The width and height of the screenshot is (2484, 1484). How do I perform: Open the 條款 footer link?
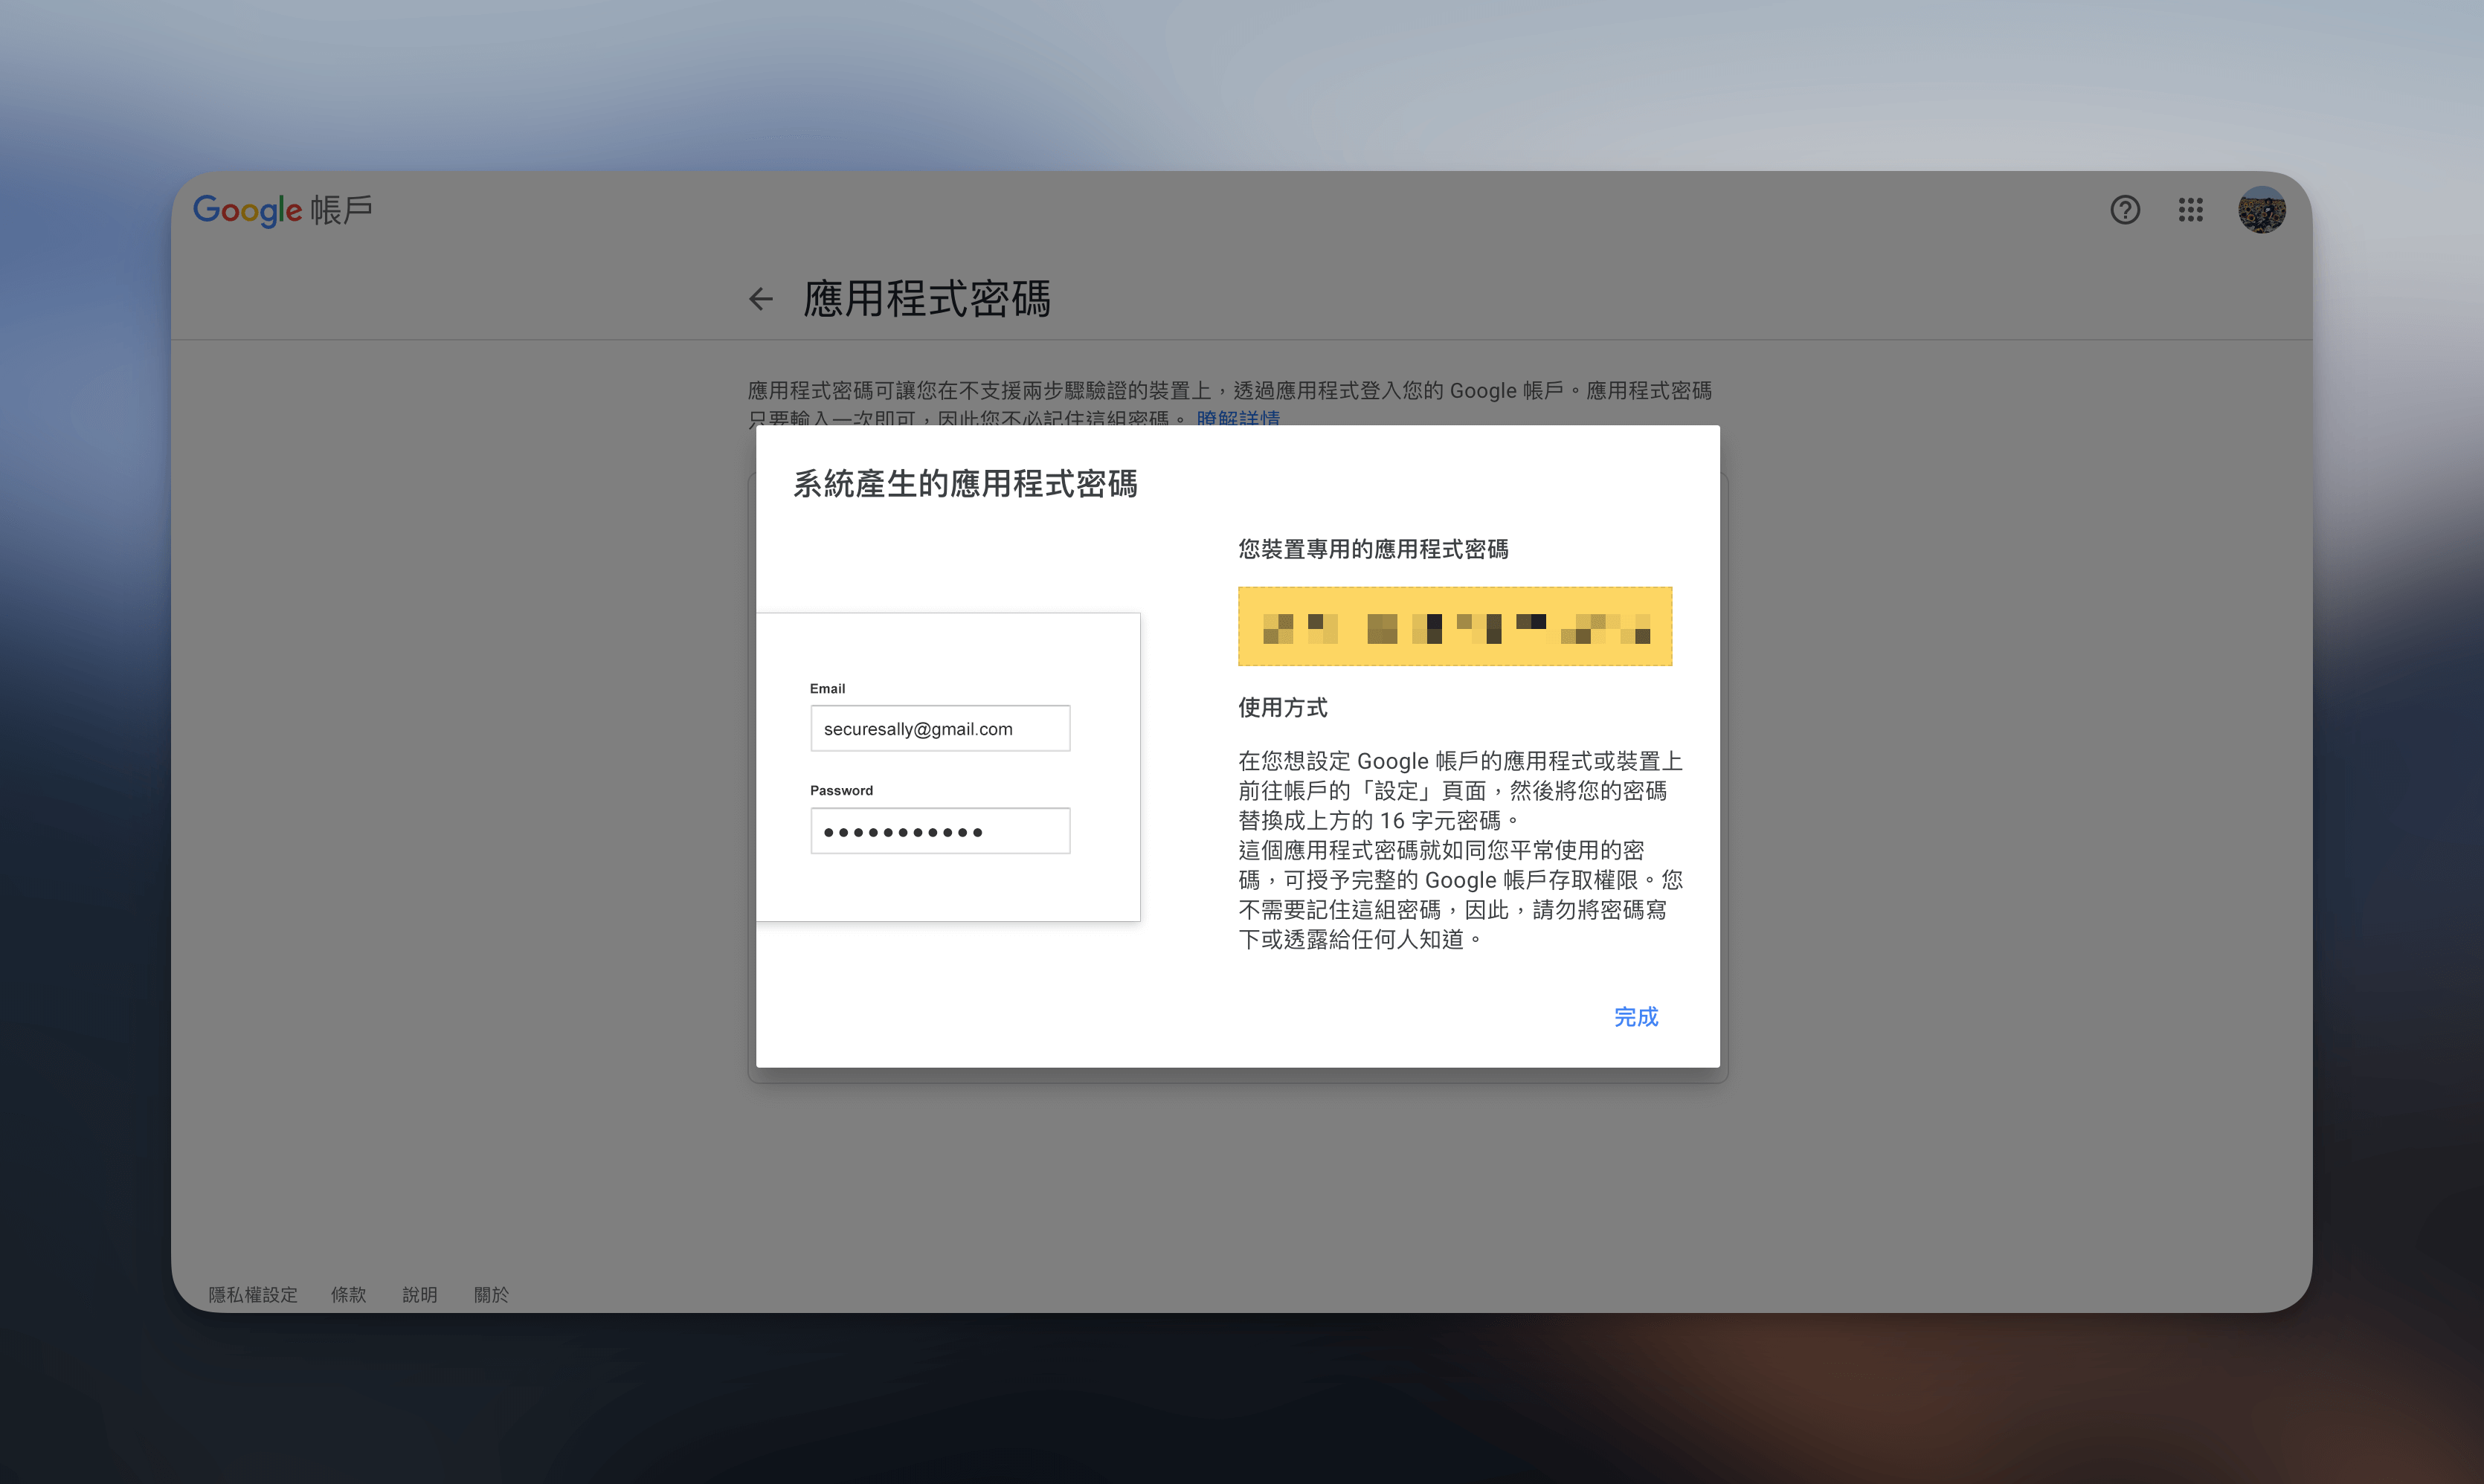349,1295
